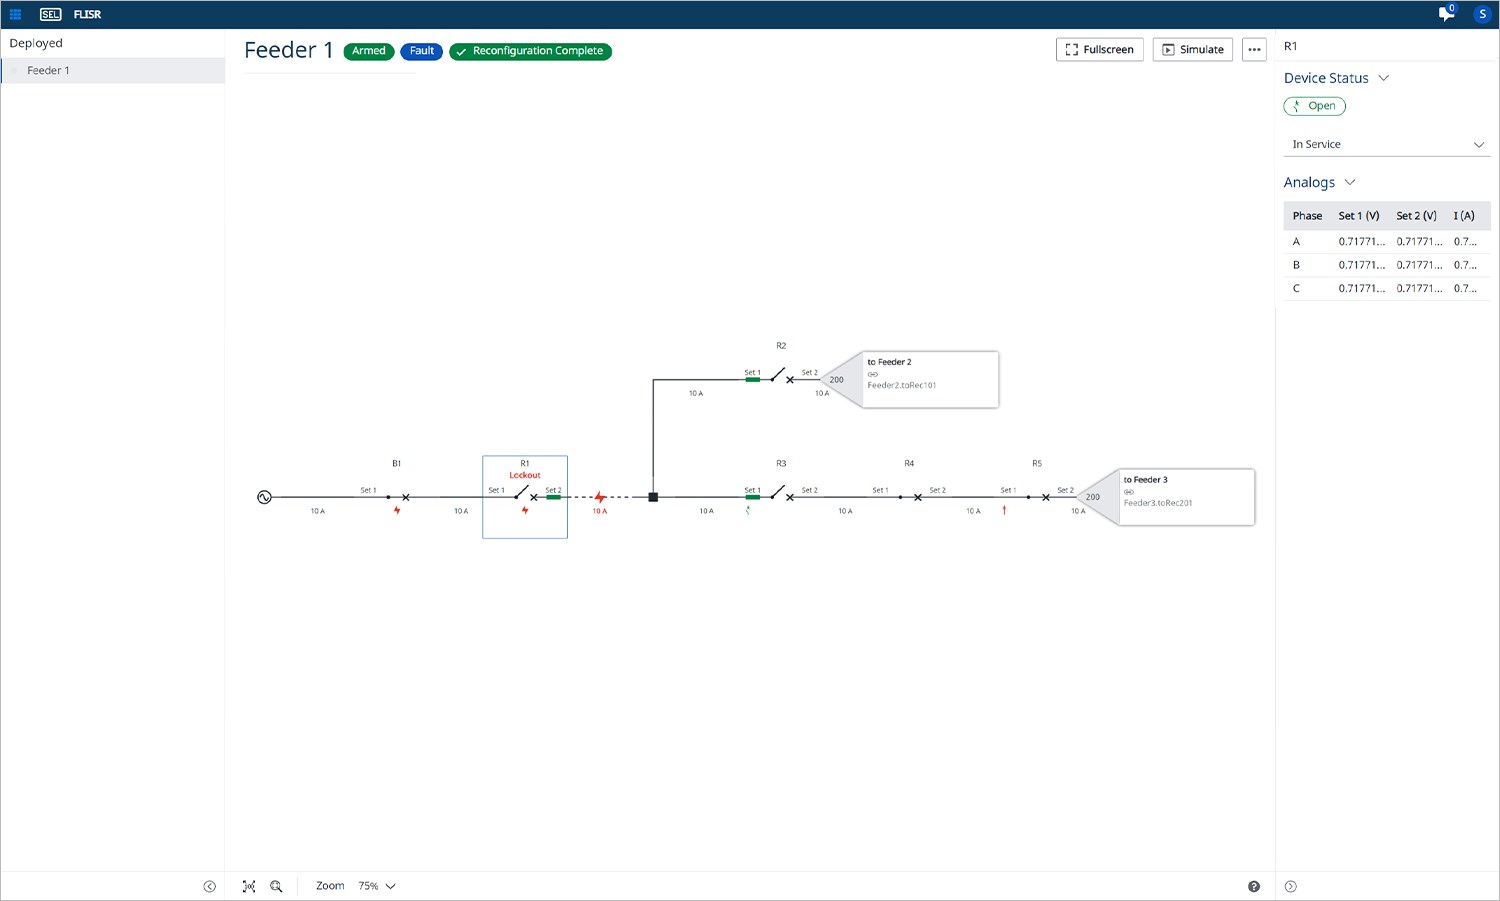Expand the In Service dropdown
1500x901 pixels.
tap(1386, 144)
